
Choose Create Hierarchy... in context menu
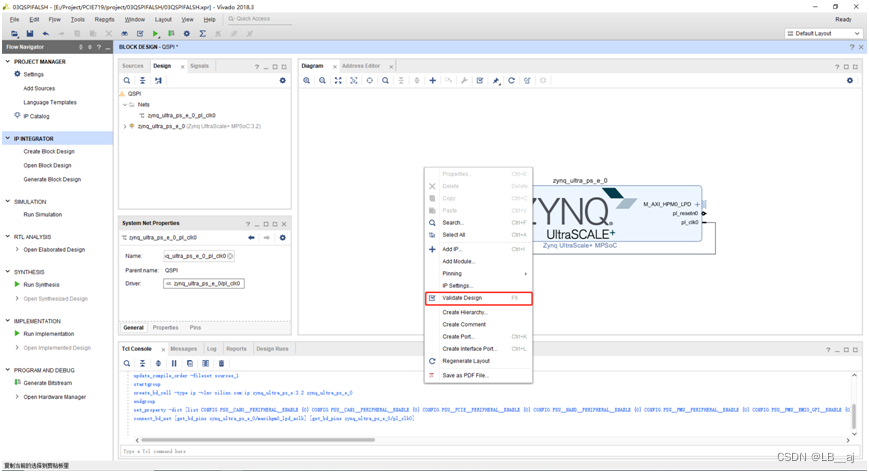point(479,312)
